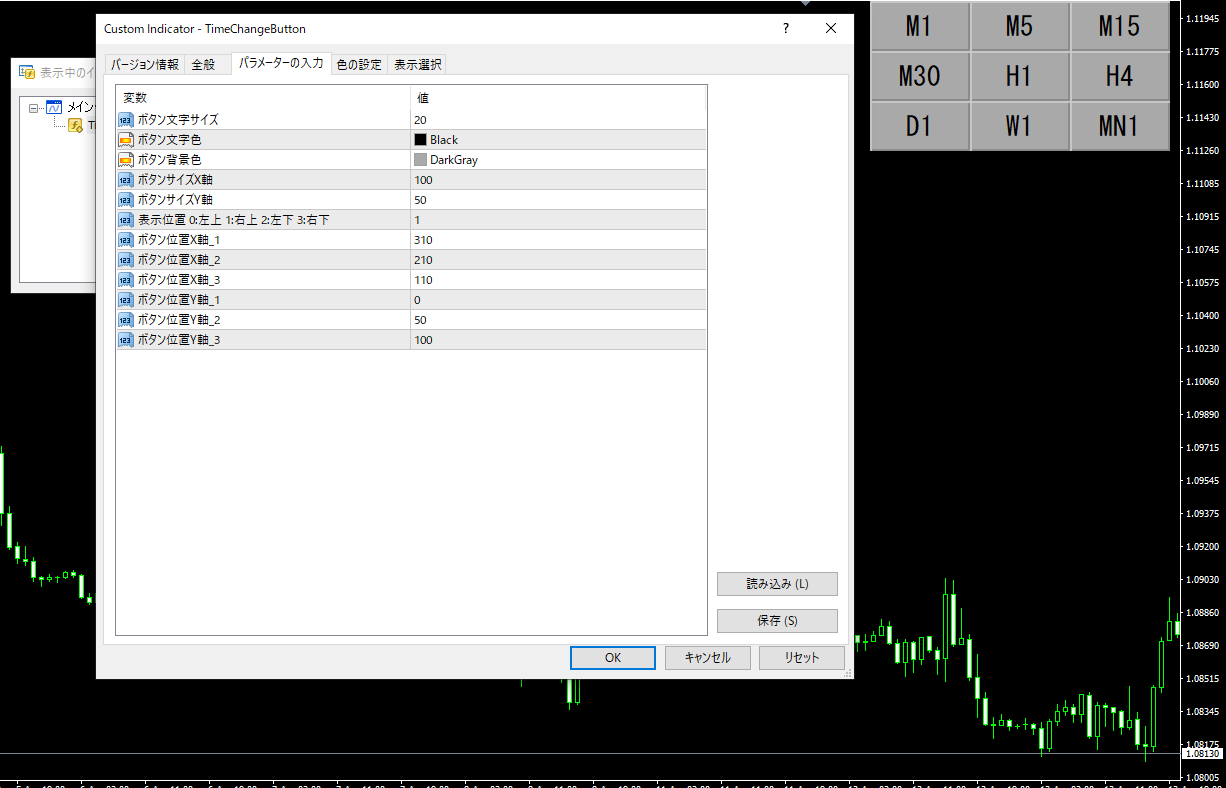This screenshot has height=788, width=1226.
Task: Select the value 210 cell
Action: click(558, 260)
